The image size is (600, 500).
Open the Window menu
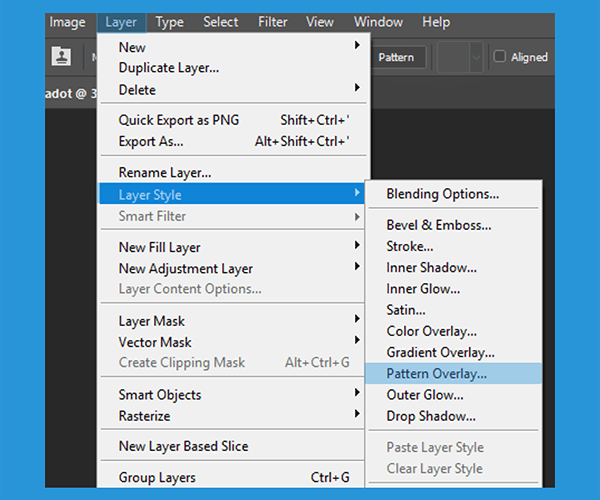click(x=378, y=22)
